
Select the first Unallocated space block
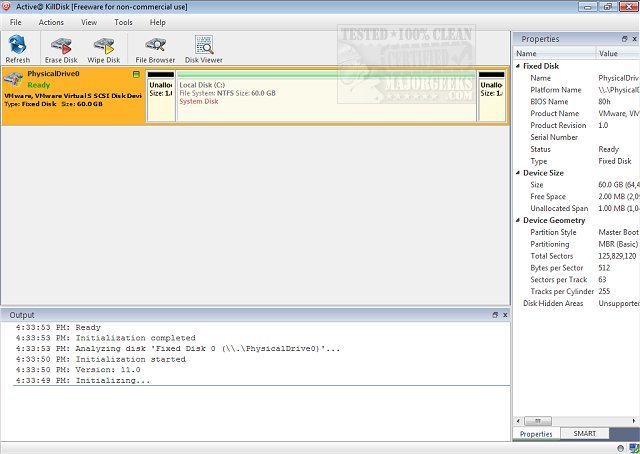160,95
